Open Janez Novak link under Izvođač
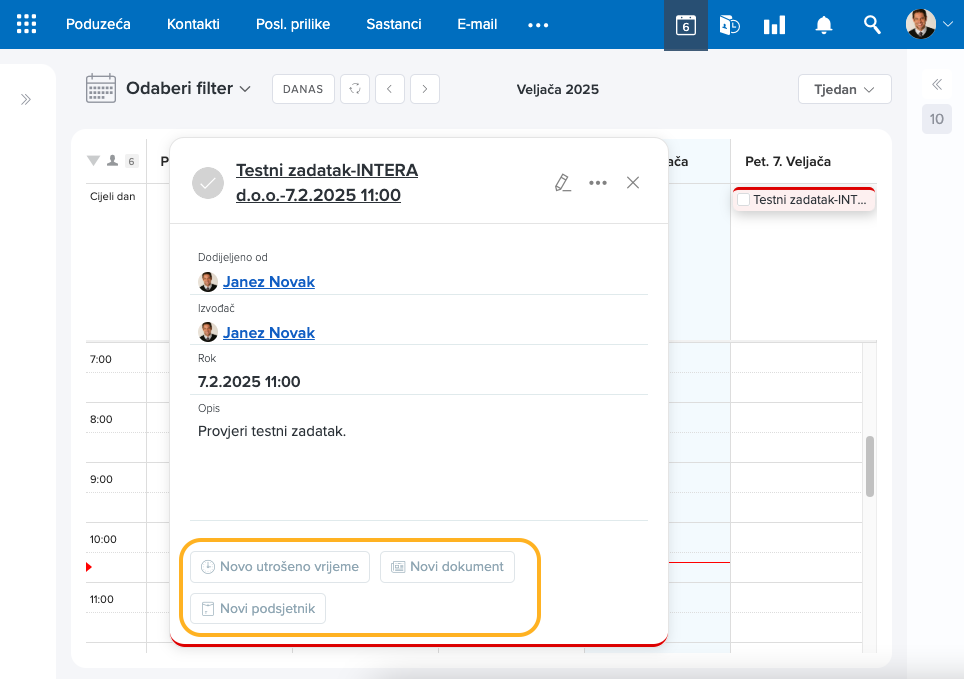Screen dimensions: 964x679 click(x=268, y=333)
